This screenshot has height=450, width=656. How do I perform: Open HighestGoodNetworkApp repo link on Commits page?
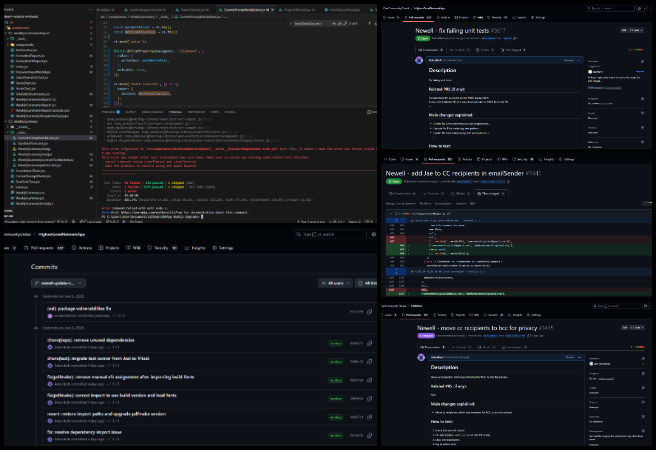click(x=62, y=234)
